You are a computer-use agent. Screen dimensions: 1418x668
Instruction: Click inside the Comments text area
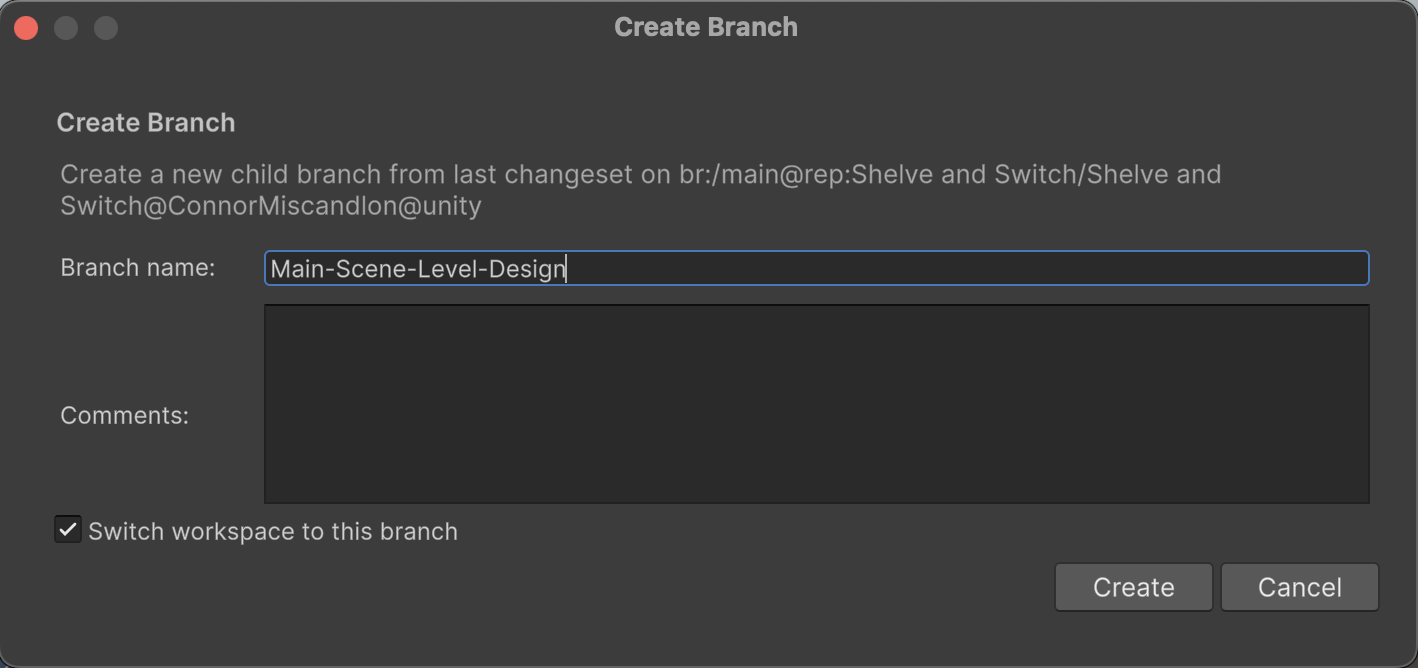pos(816,404)
